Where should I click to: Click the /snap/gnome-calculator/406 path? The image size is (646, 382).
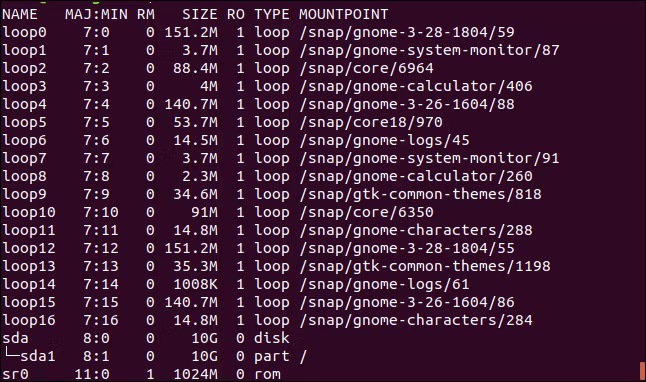[x=416, y=86]
